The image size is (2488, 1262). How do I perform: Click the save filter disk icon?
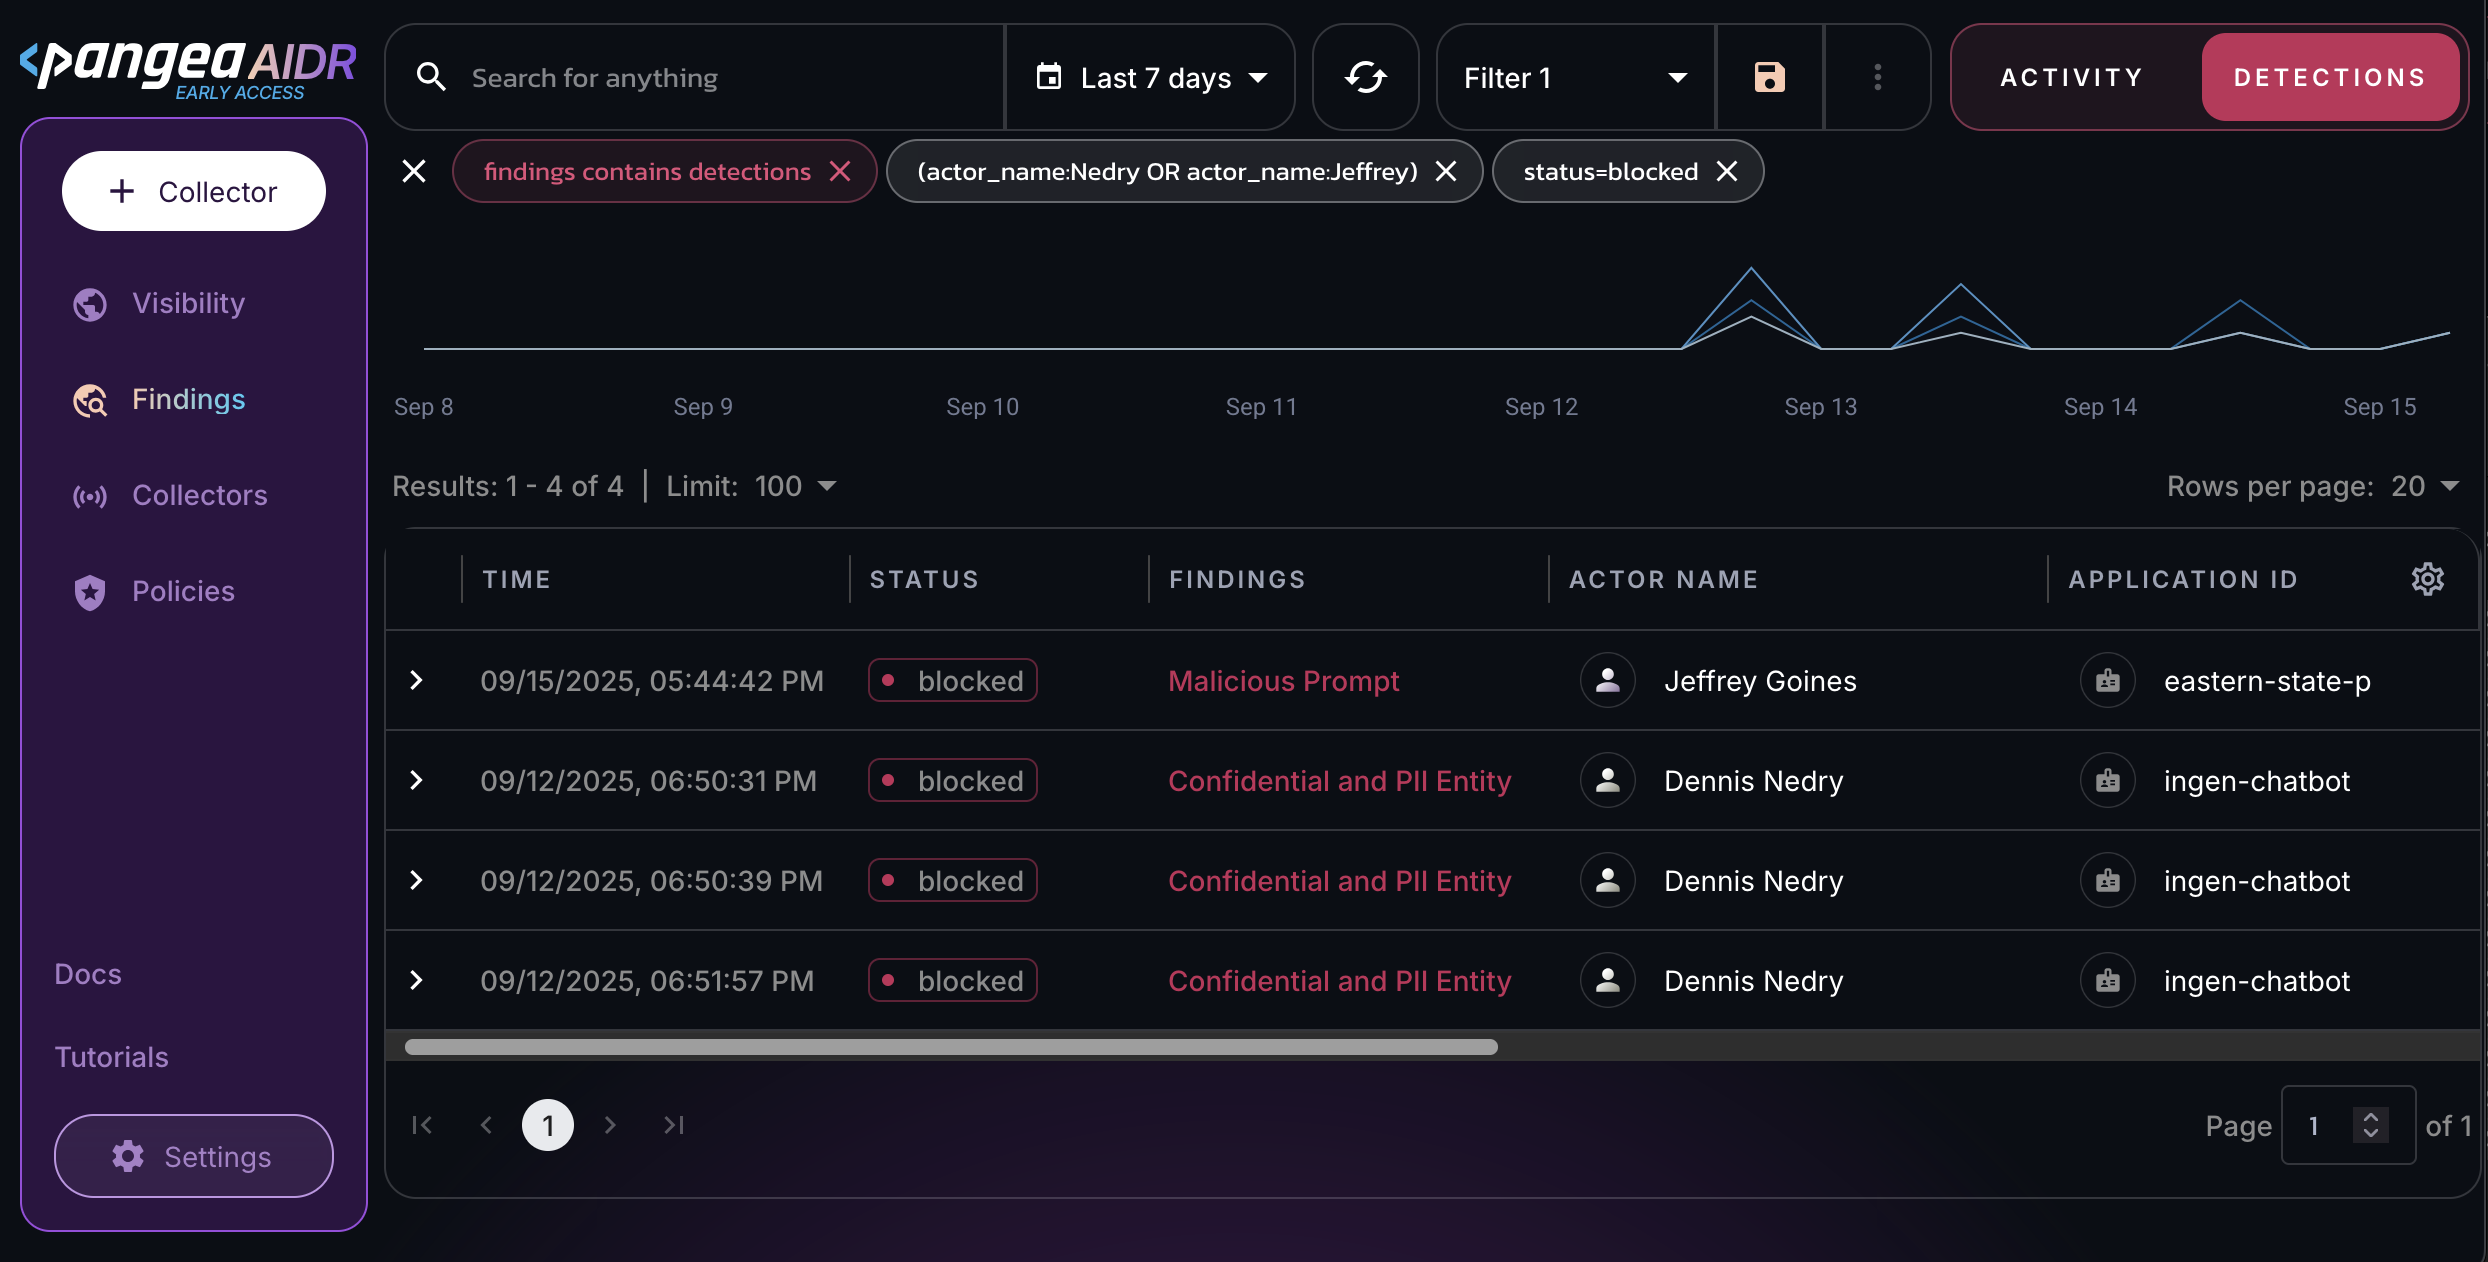(x=1769, y=77)
